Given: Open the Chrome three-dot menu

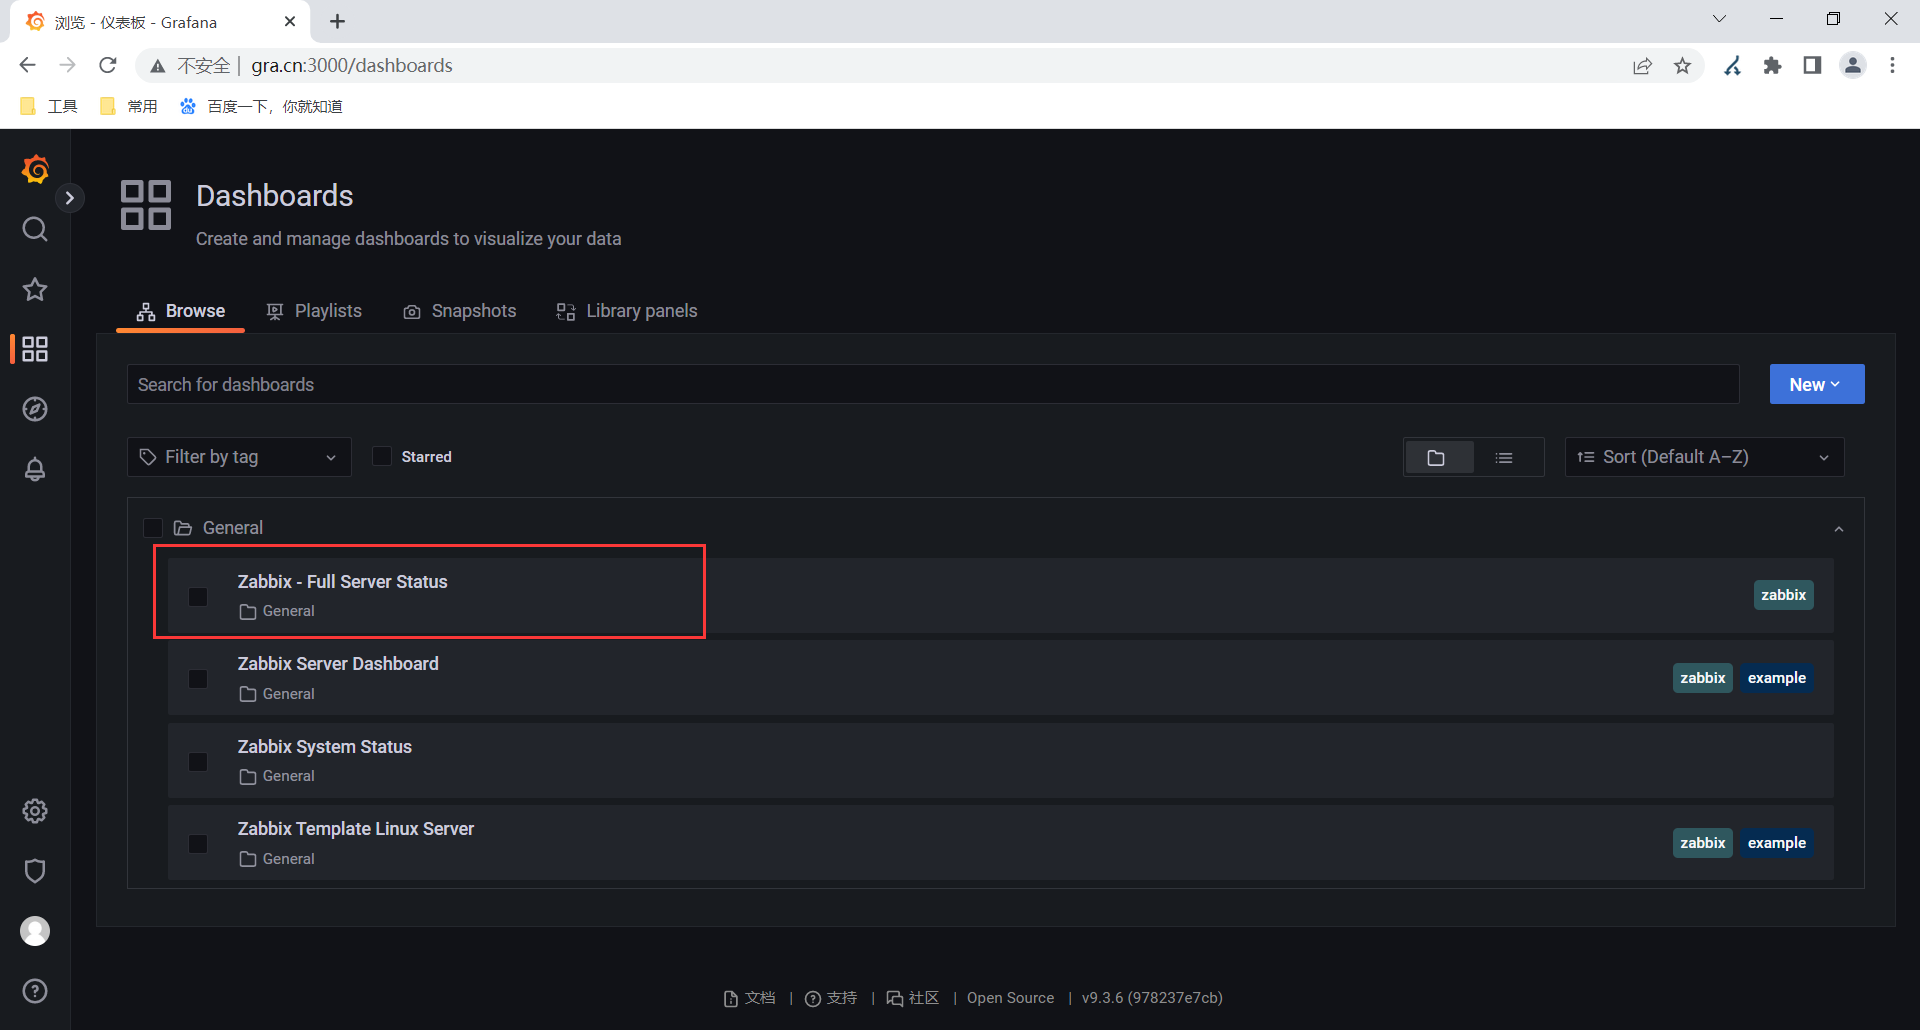Looking at the screenshot, I should coord(1892,66).
